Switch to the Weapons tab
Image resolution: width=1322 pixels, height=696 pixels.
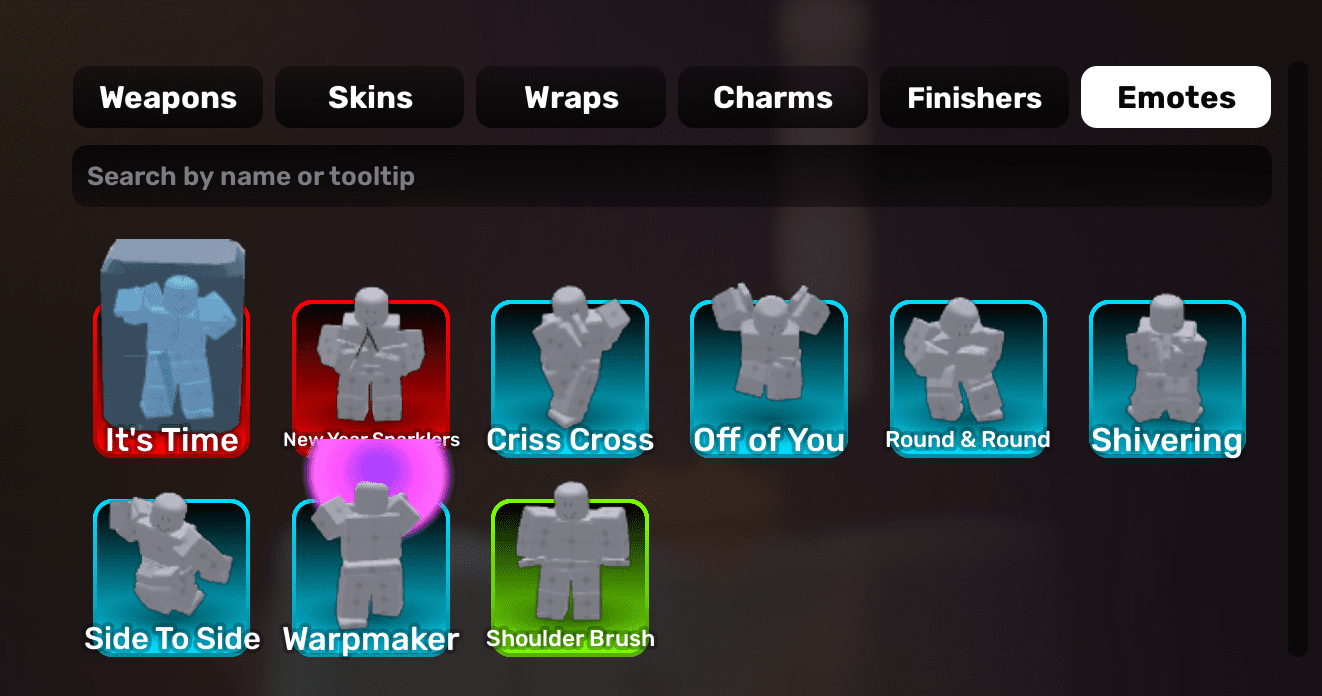[168, 97]
